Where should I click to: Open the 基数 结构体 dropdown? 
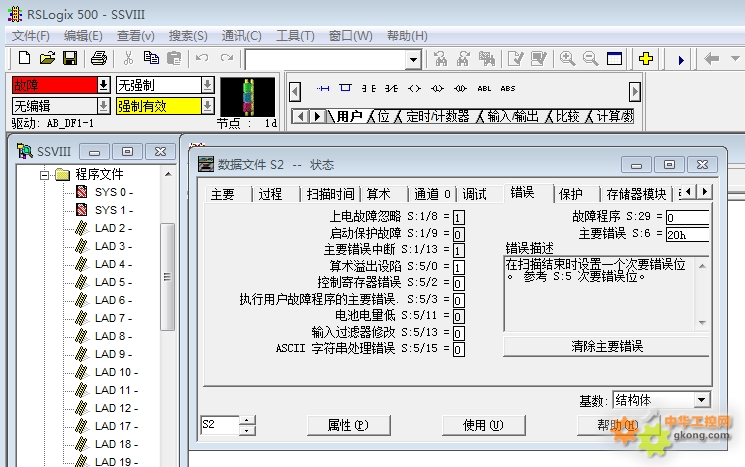[701, 400]
